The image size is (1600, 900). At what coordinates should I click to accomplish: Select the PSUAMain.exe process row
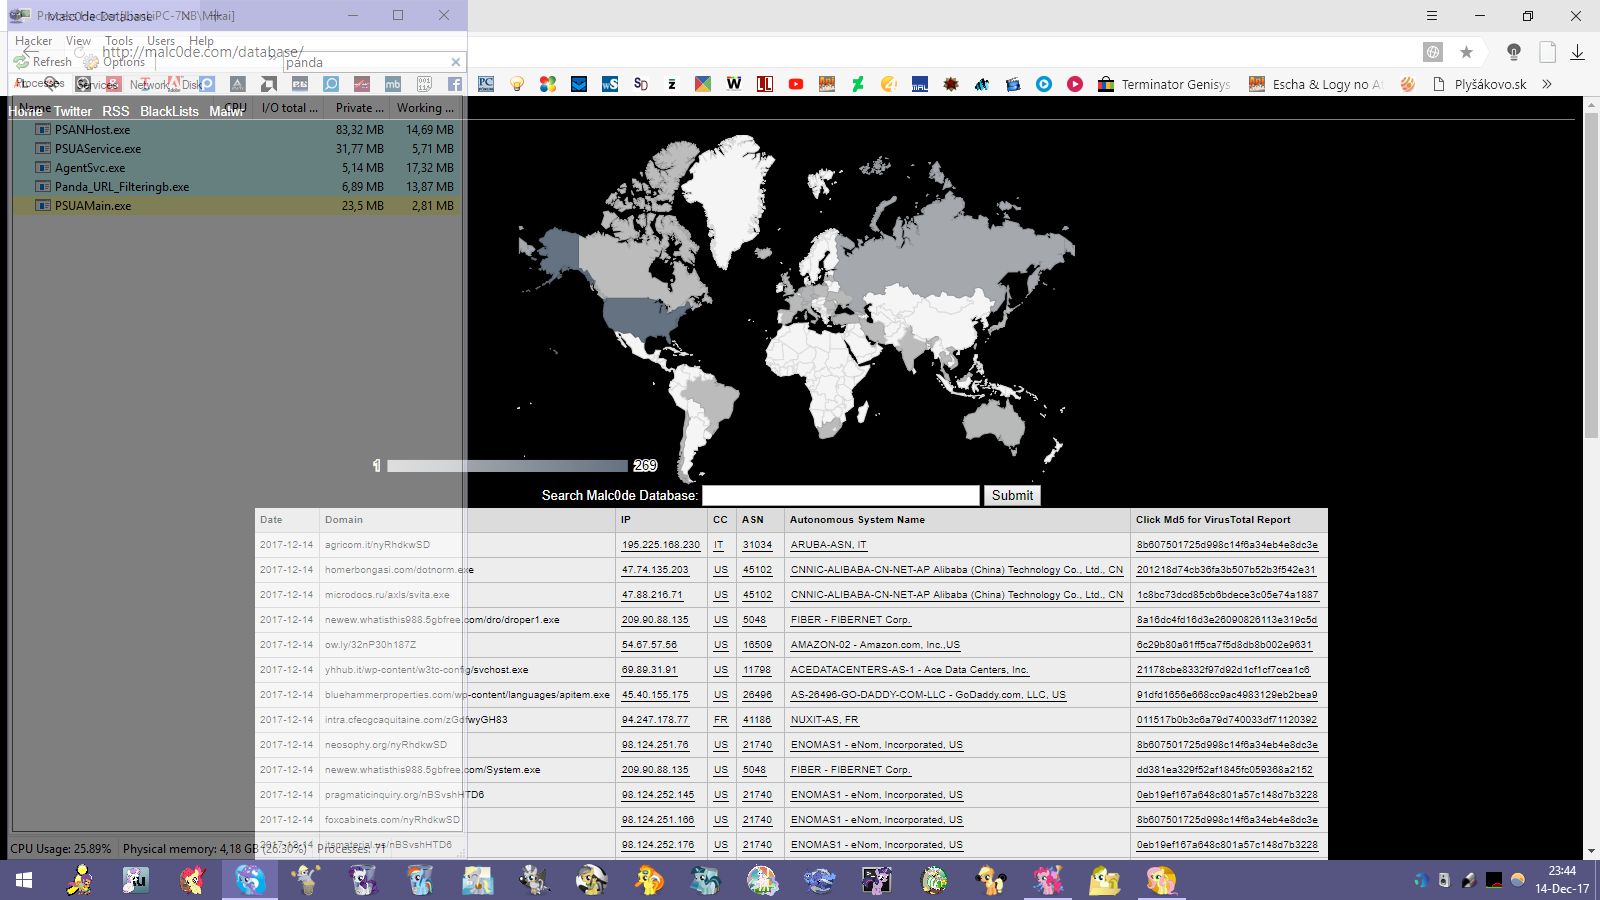point(93,206)
